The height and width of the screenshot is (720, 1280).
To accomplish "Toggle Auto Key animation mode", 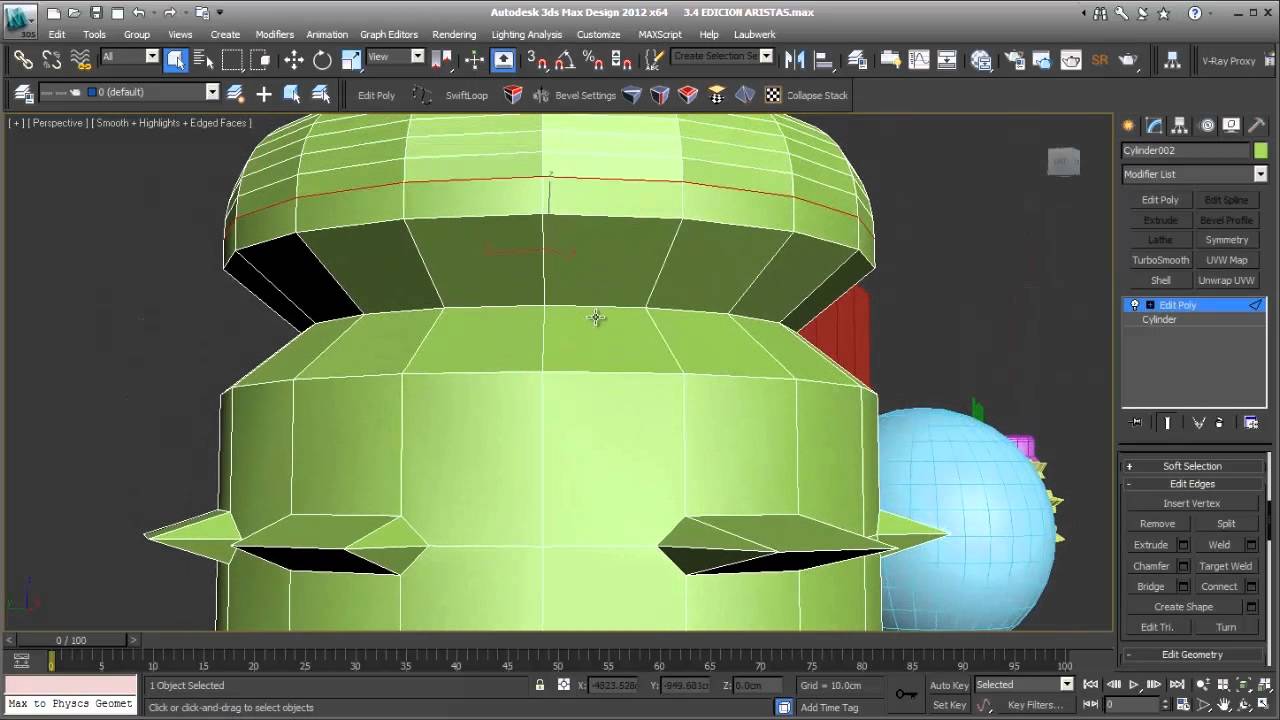I will [x=949, y=685].
